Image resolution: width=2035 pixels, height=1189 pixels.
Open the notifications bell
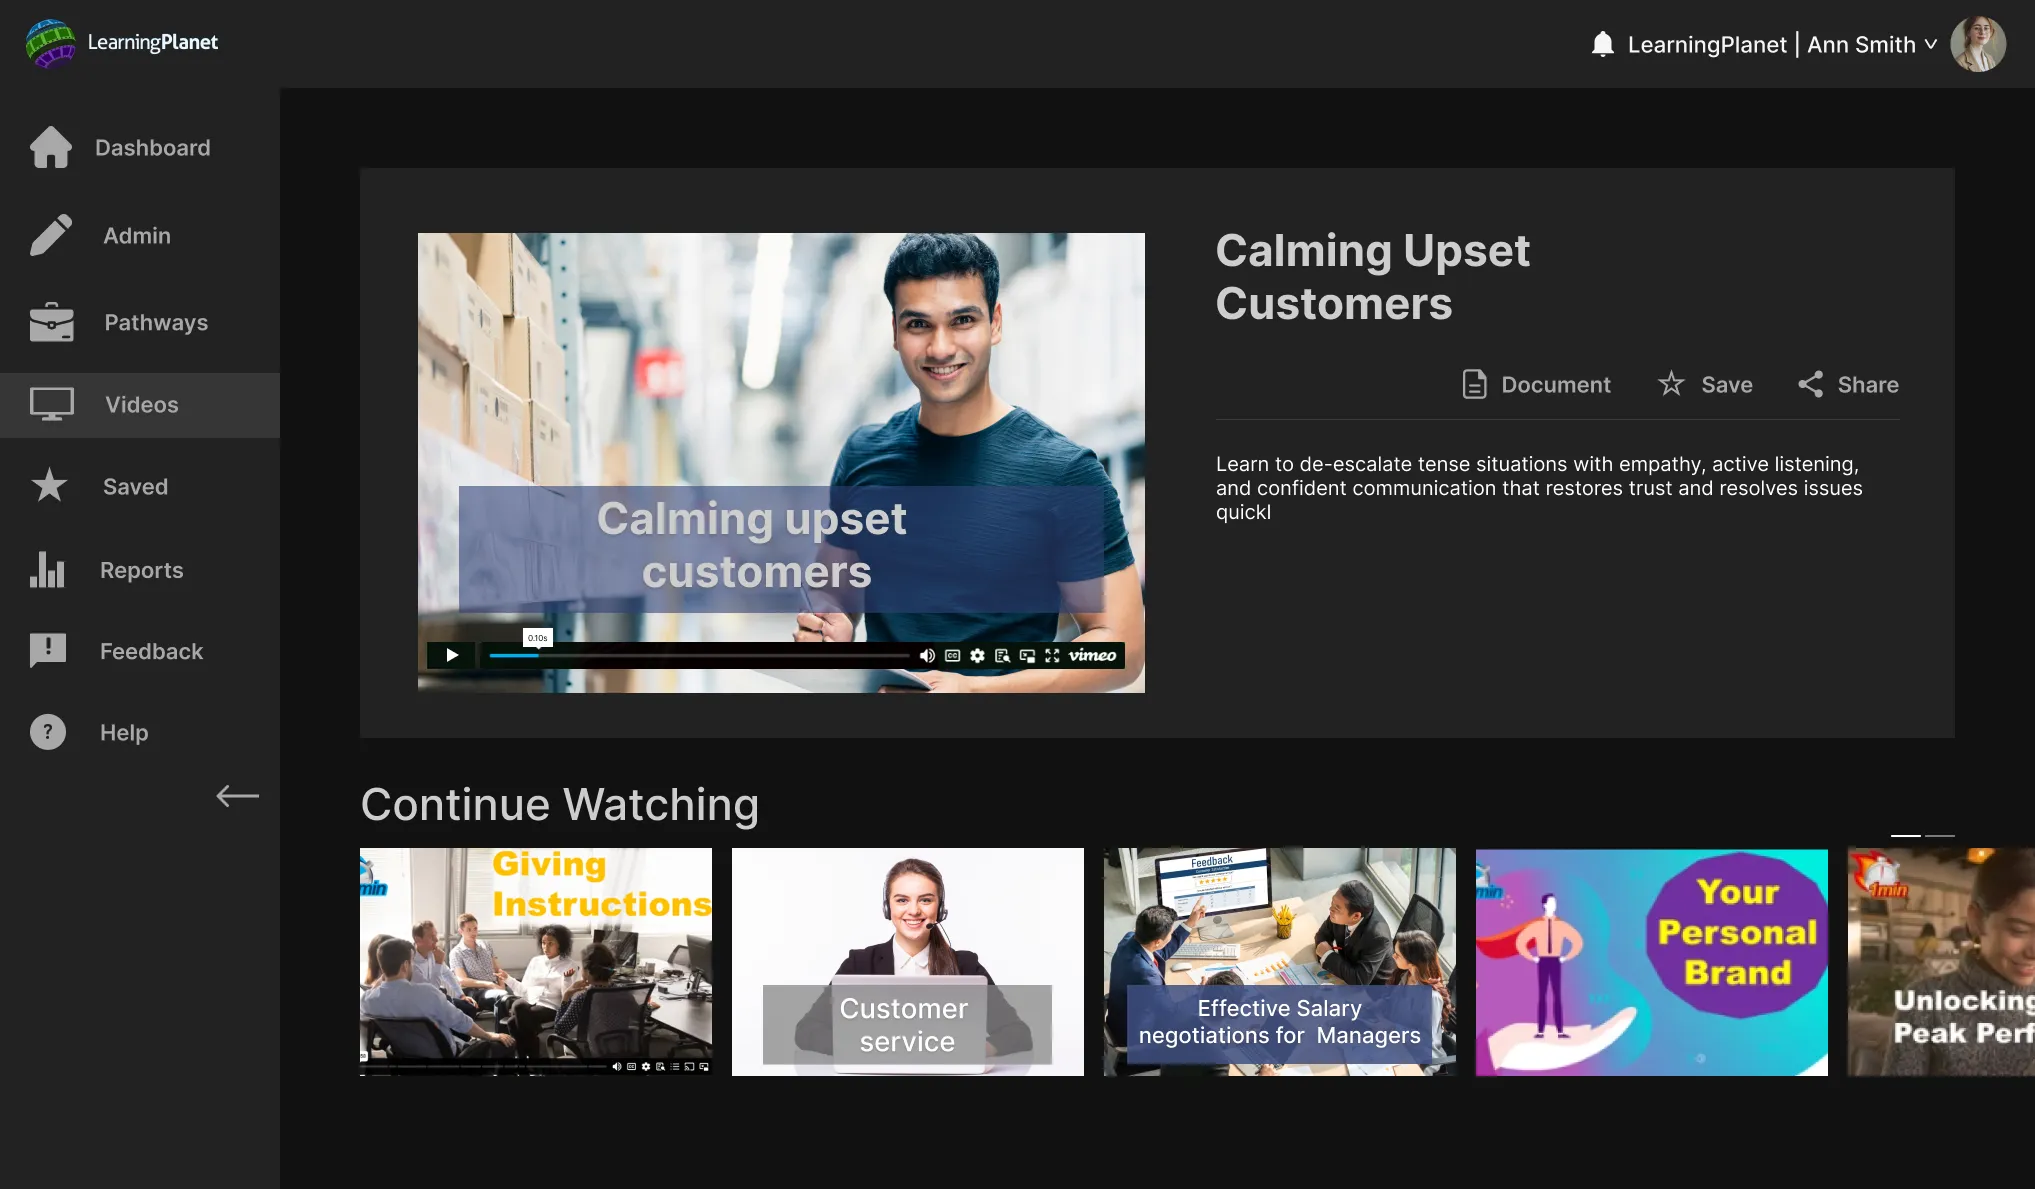tap(1602, 44)
